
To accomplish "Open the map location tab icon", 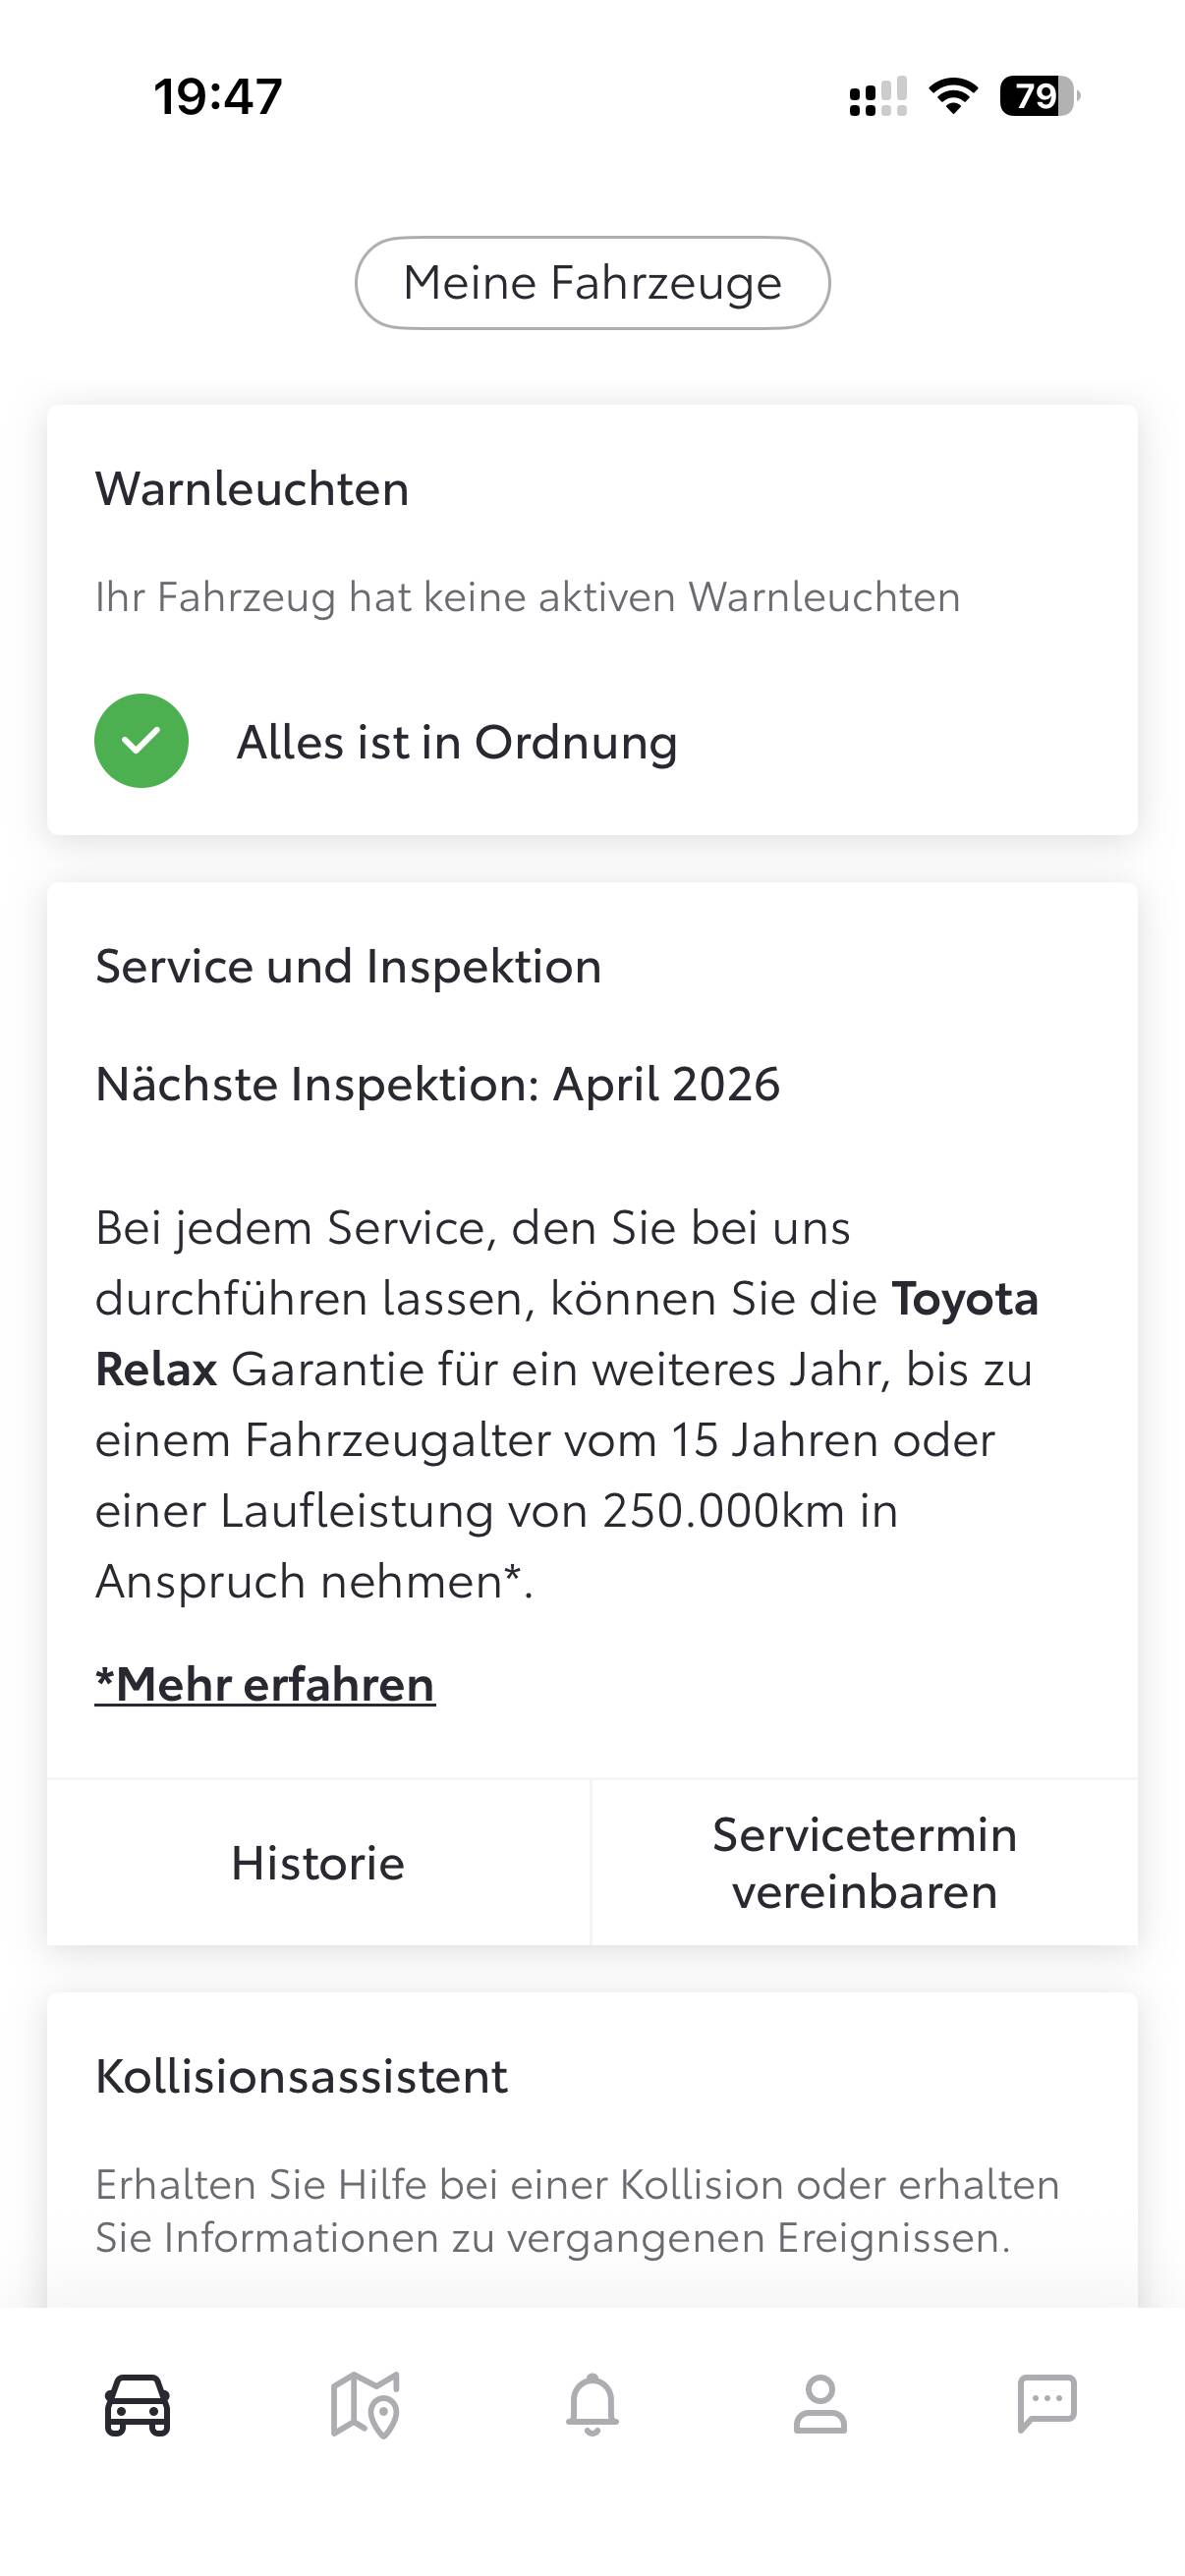I will pyautogui.click(x=365, y=2404).
